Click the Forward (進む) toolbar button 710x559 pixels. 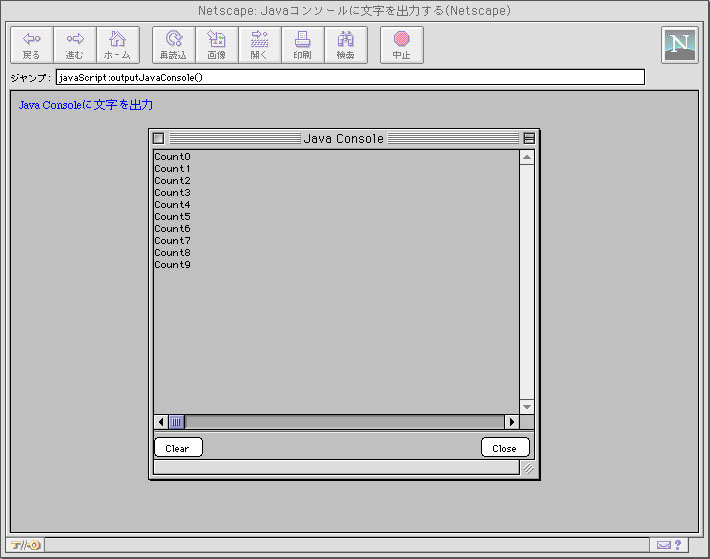tap(75, 45)
